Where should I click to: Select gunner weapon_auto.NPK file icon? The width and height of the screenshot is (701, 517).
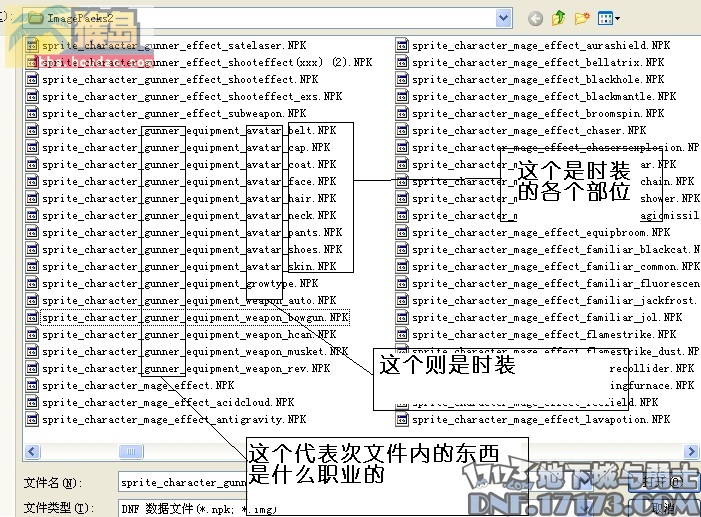(x=32, y=300)
